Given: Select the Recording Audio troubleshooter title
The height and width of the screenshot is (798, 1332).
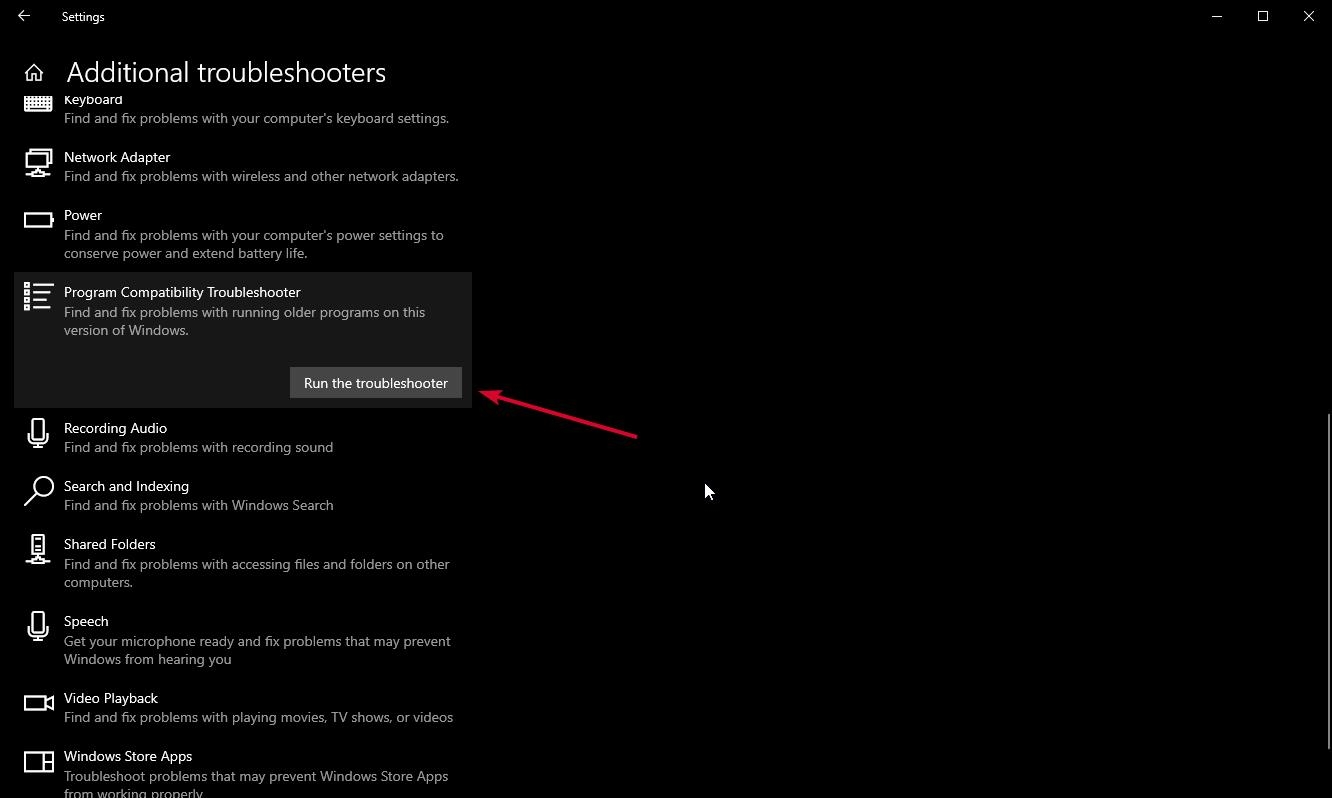Looking at the screenshot, I should (x=115, y=428).
